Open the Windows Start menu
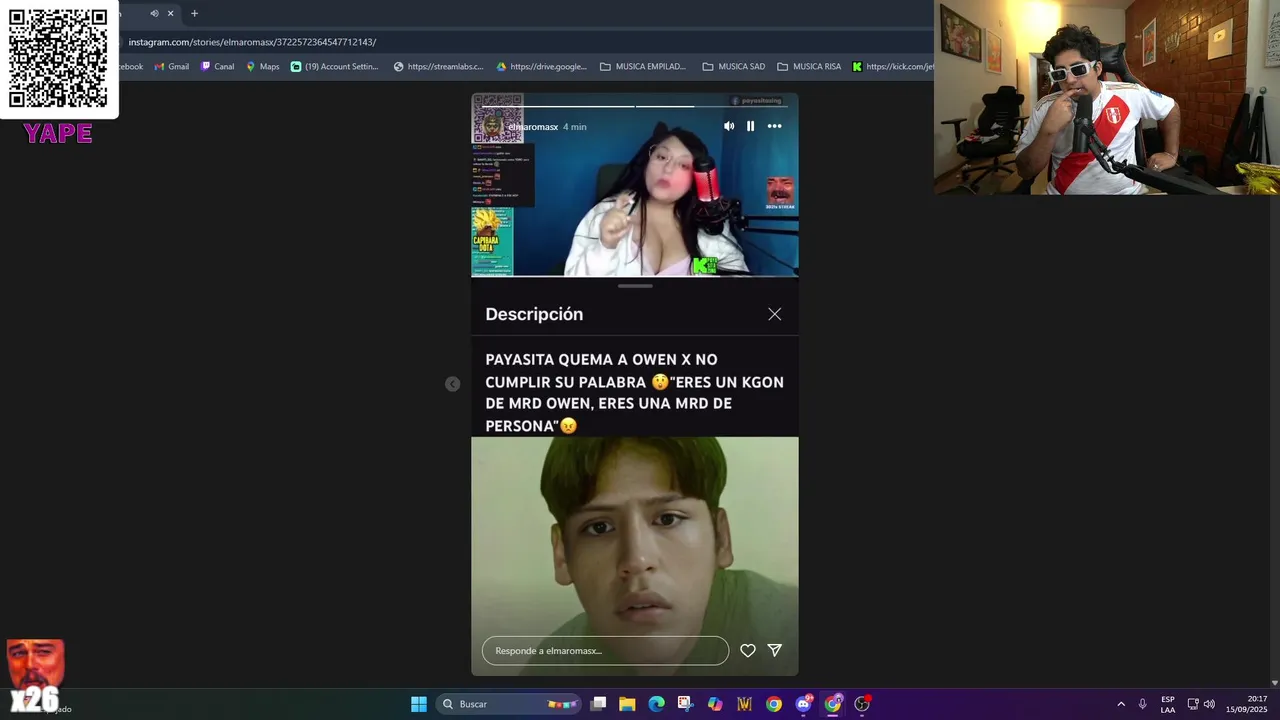The image size is (1280, 720). click(419, 704)
